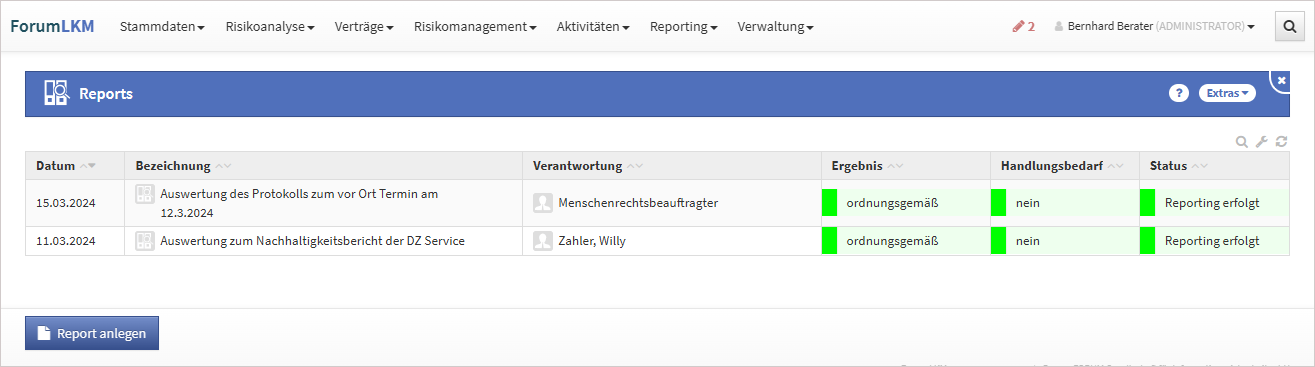Click report icon beside Nachhaltigkeitsbericht entry
The image size is (1315, 367).
(x=144, y=240)
